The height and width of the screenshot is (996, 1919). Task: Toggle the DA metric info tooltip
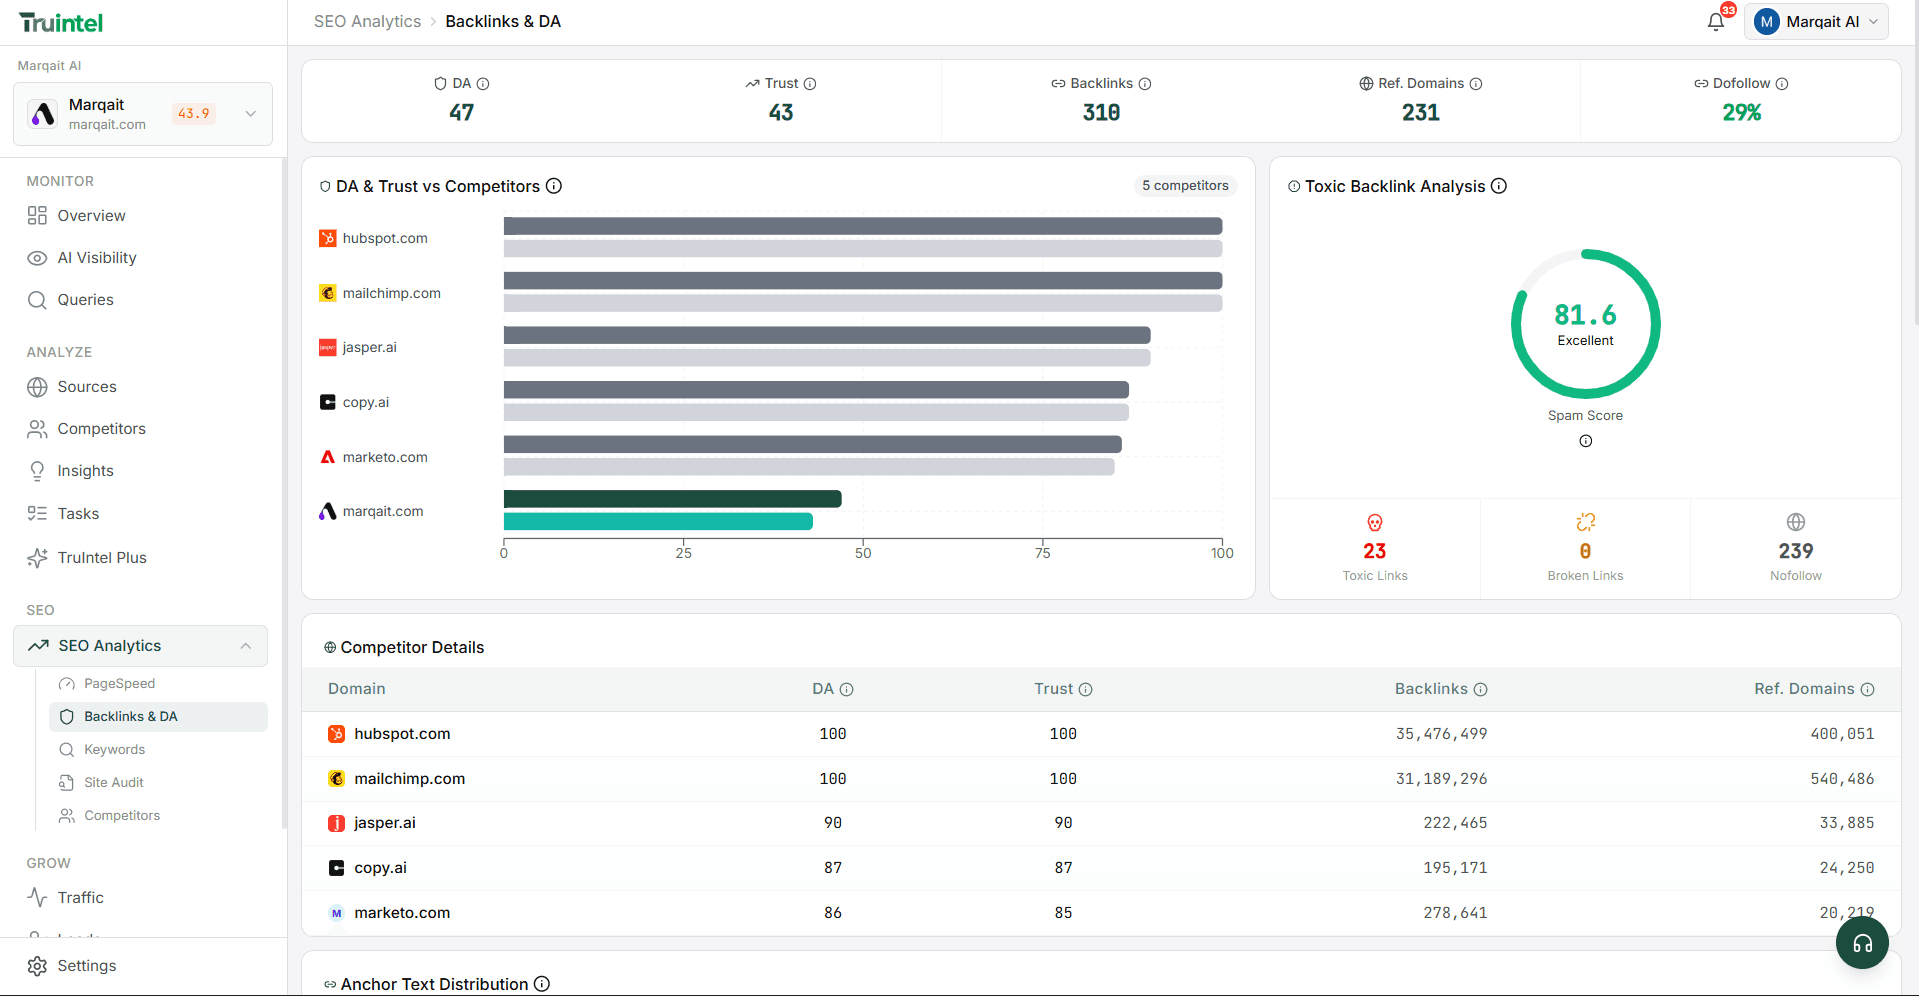point(485,84)
